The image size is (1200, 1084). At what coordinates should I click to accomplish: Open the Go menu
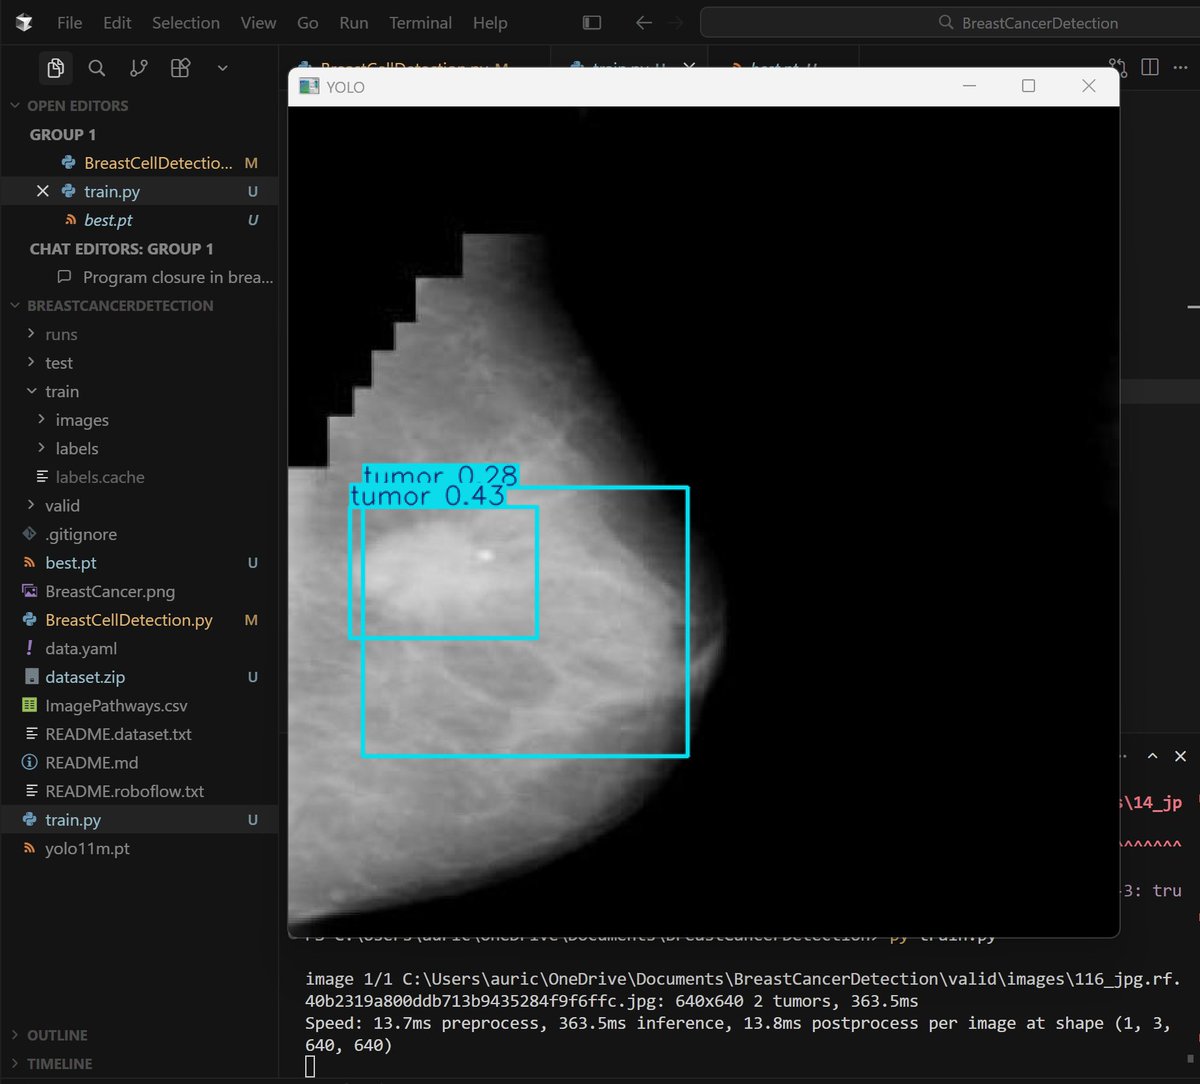pyautogui.click(x=308, y=23)
